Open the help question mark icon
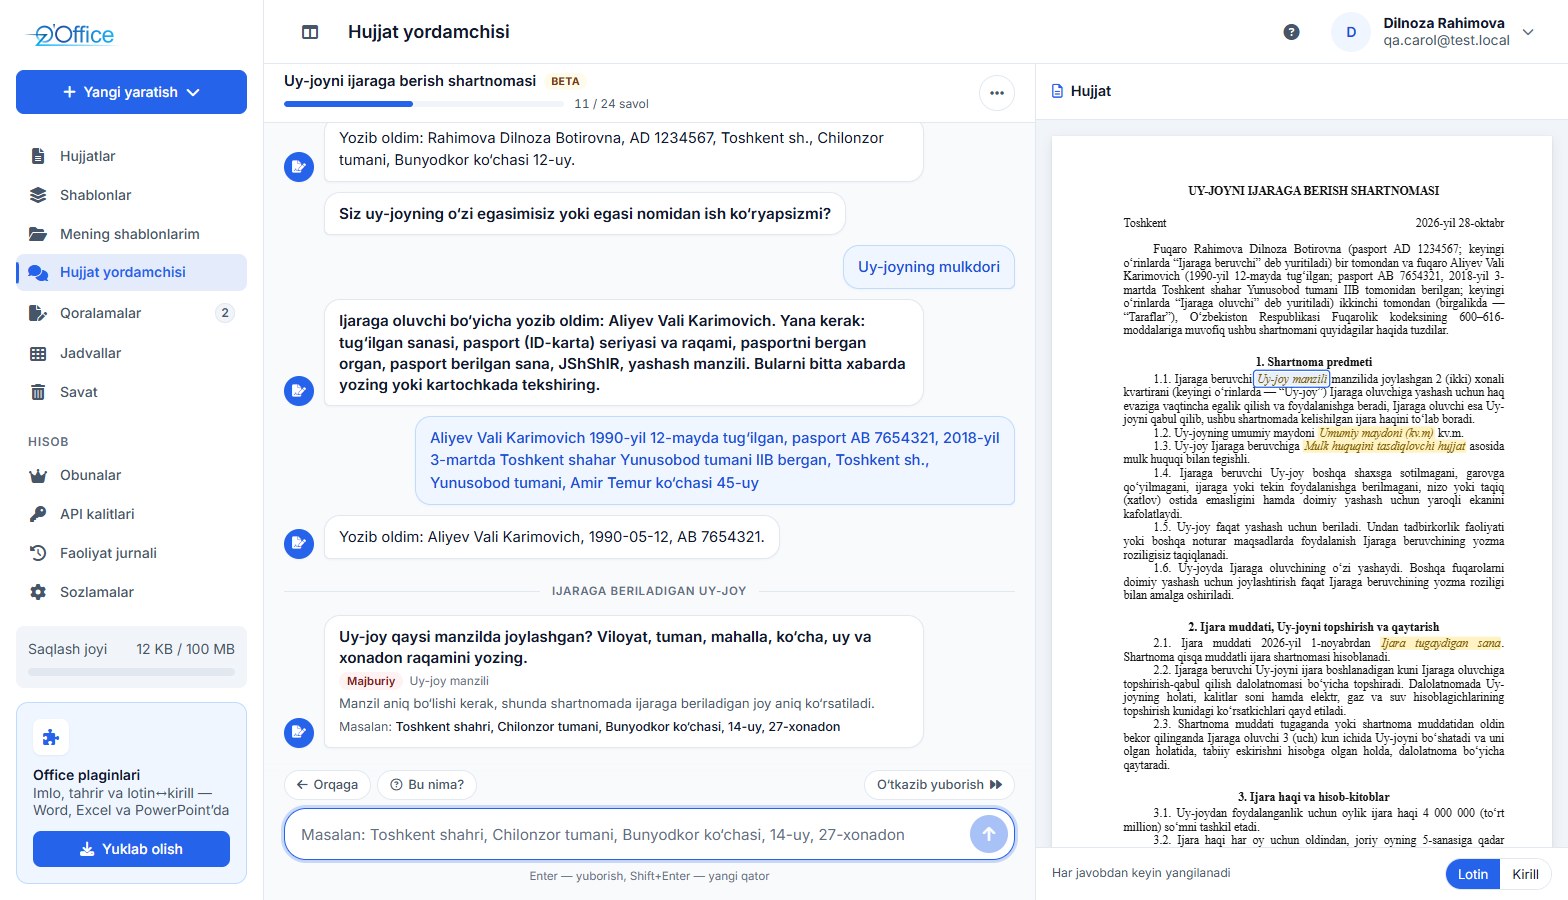The width and height of the screenshot is (1568, 900). pos(1291,32)
